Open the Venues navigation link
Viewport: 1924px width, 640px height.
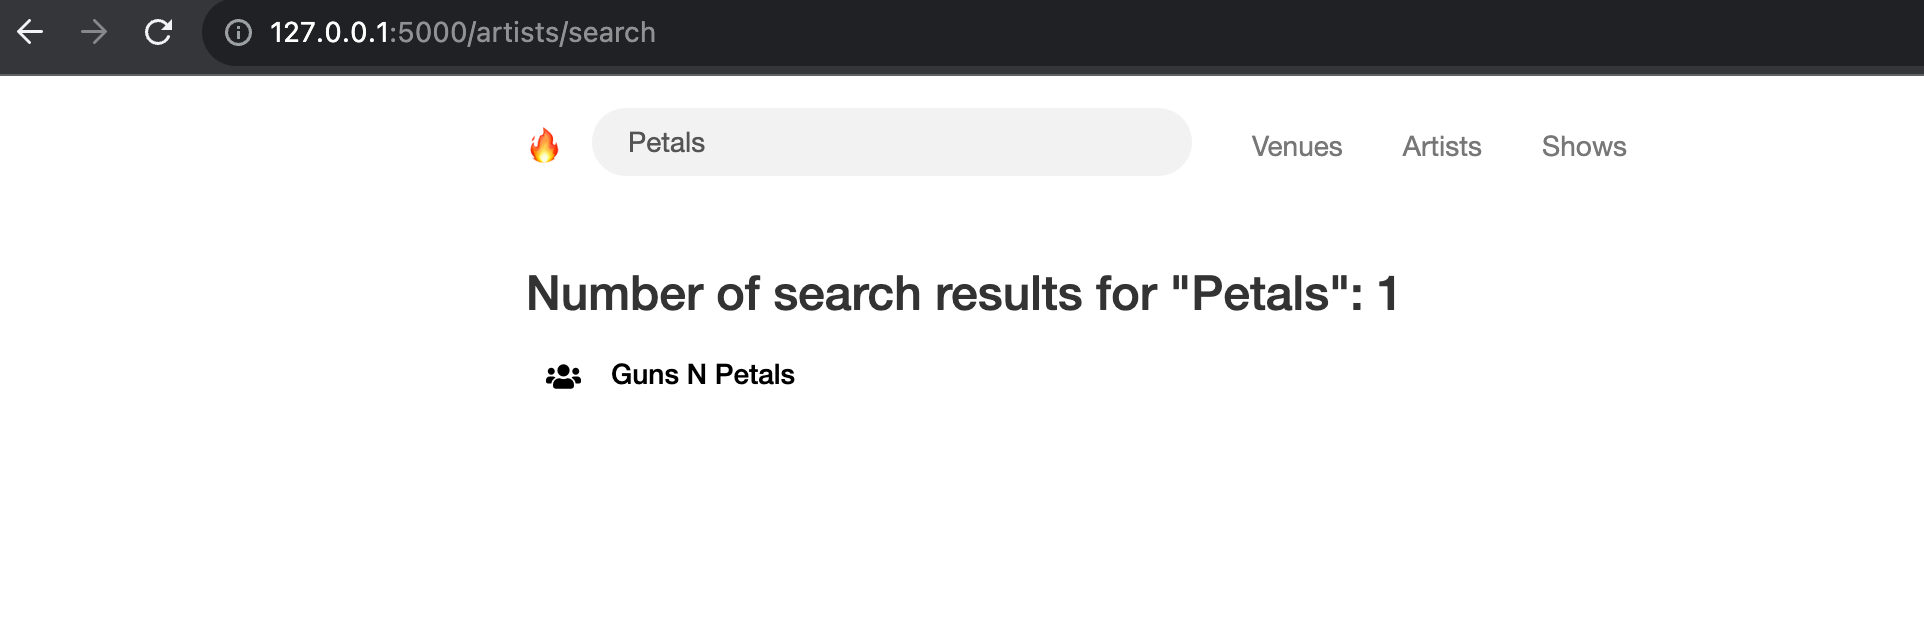1296,146
